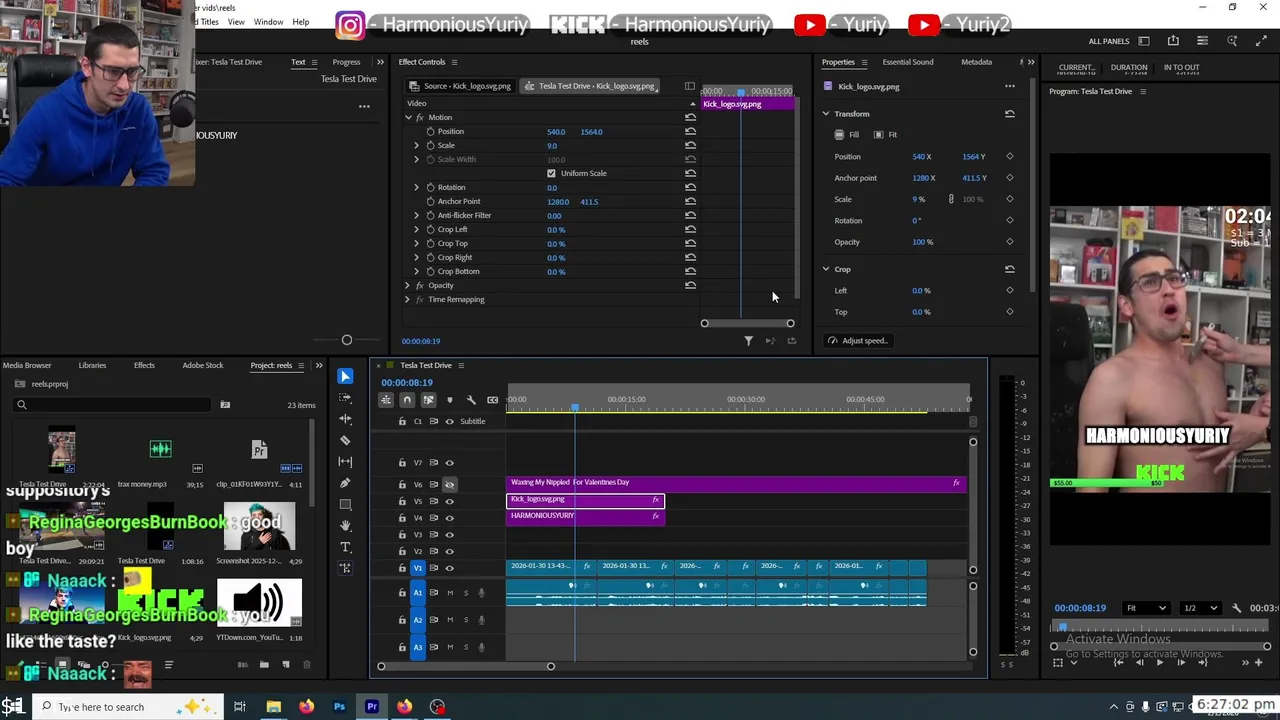Show the hidden V6 track output
This screenshot has width=1280, height=720.
(449, 484)
